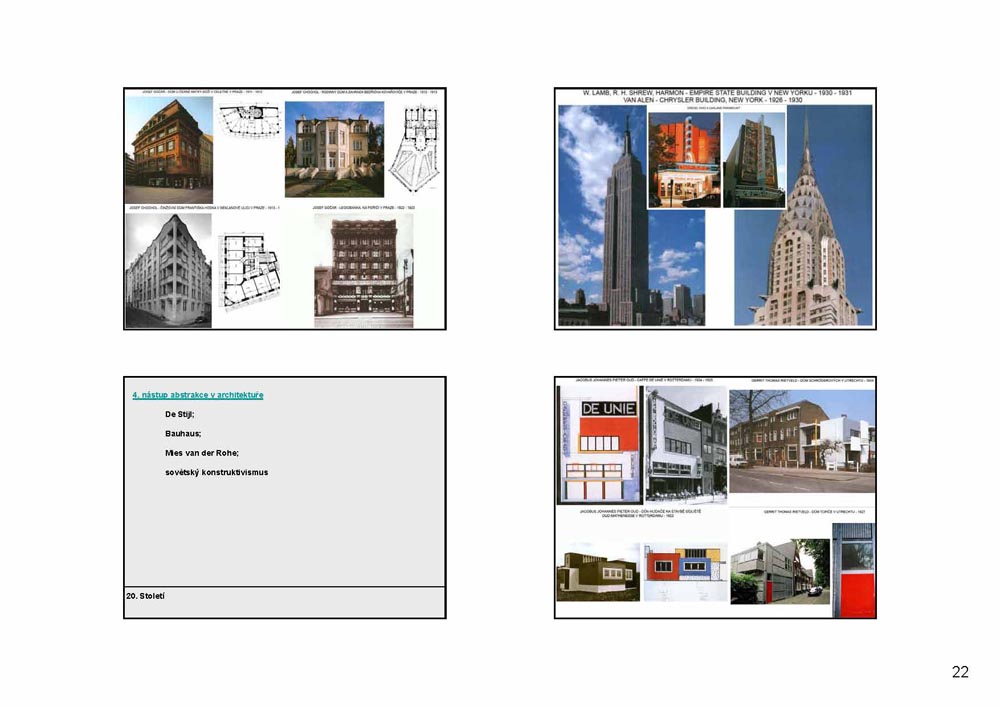This screenshot has height=707, width=1000.
Task: Click the red door detail photo
Action: coord(854,570)
